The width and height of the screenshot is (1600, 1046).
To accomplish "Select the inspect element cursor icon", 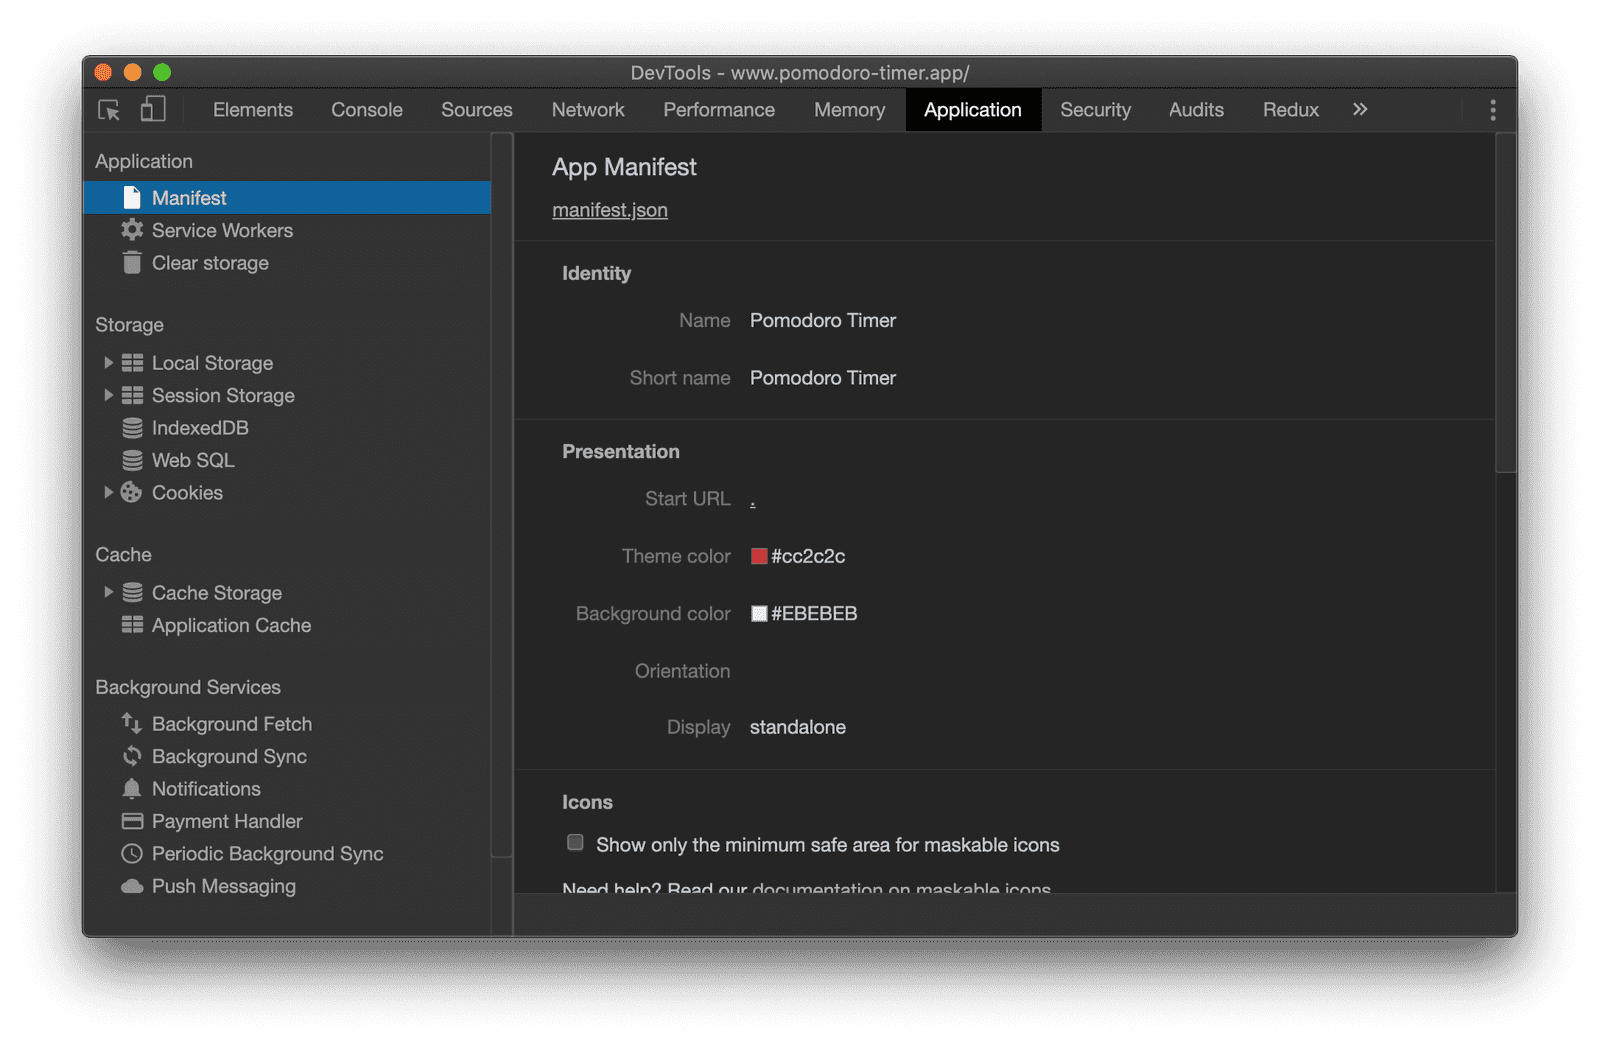I will (106, 110).
